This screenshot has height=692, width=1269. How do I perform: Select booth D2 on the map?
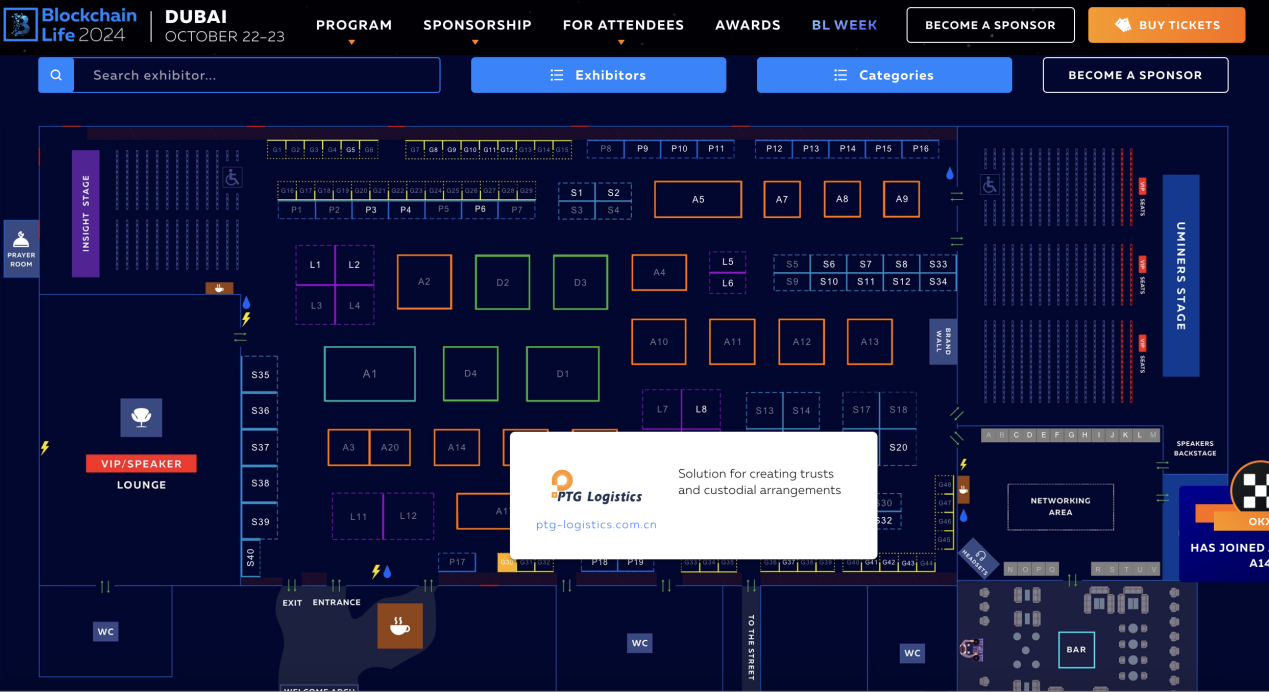502,282
